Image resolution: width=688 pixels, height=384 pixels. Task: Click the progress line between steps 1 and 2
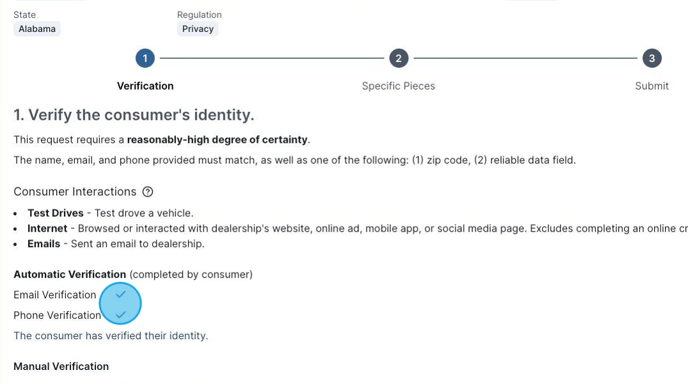272,58
